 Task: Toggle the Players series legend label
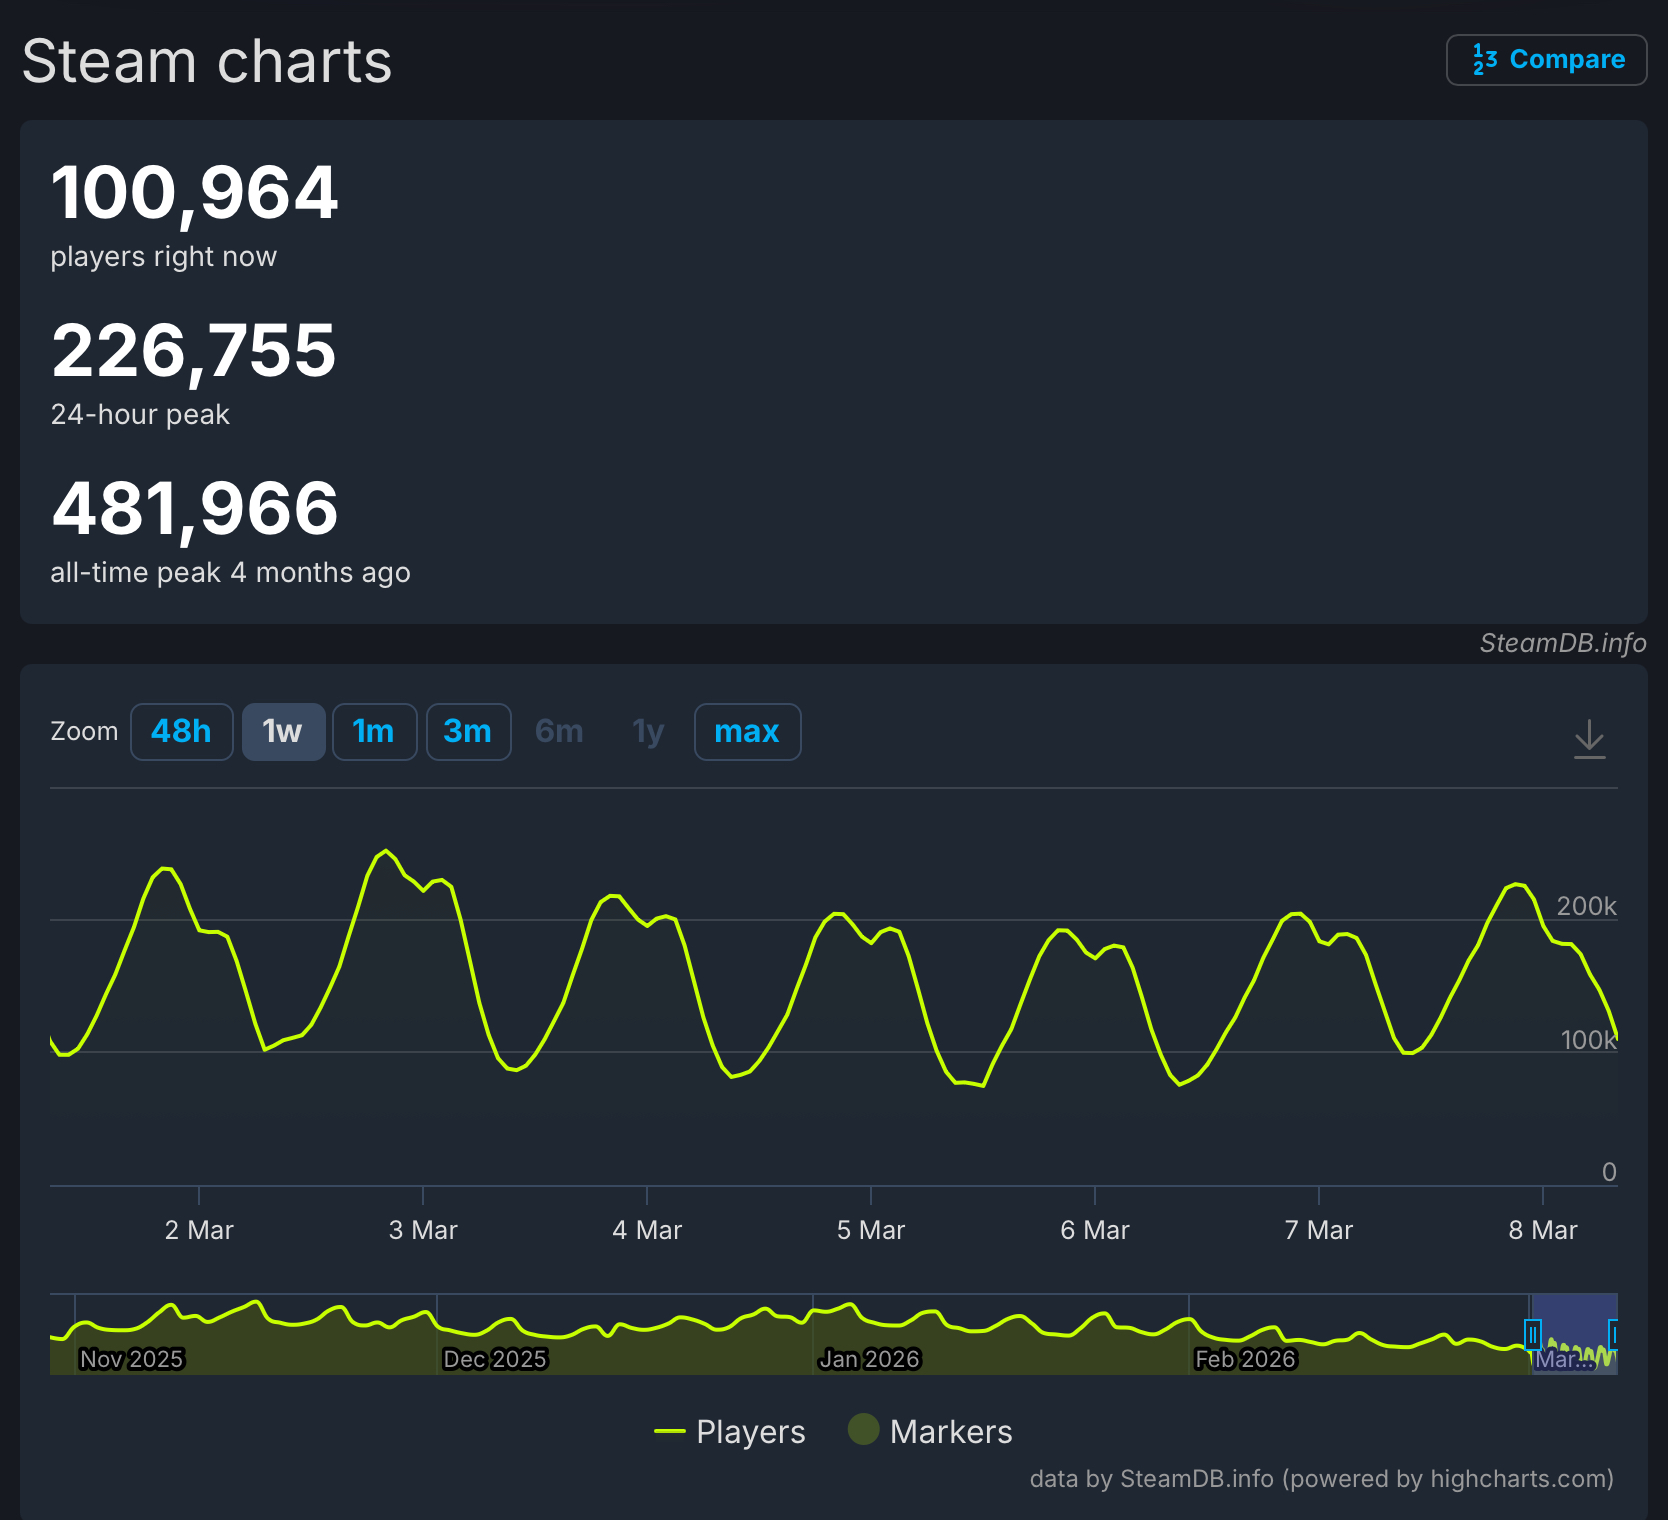(750, 1432)
